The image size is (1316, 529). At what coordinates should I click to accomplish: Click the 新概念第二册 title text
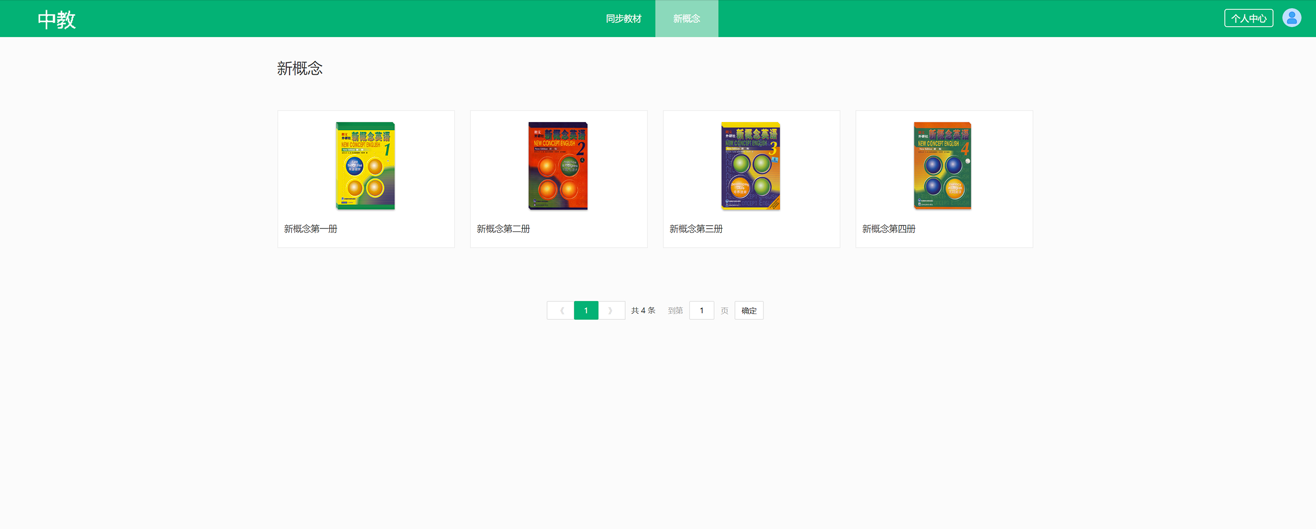tap(504, 229)
